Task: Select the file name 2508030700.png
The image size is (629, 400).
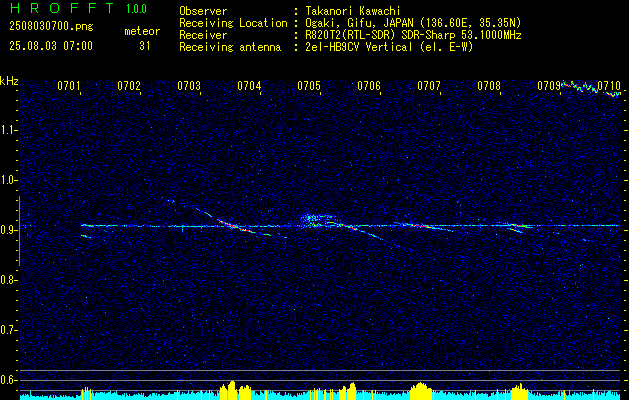Action: pos(51,27)
